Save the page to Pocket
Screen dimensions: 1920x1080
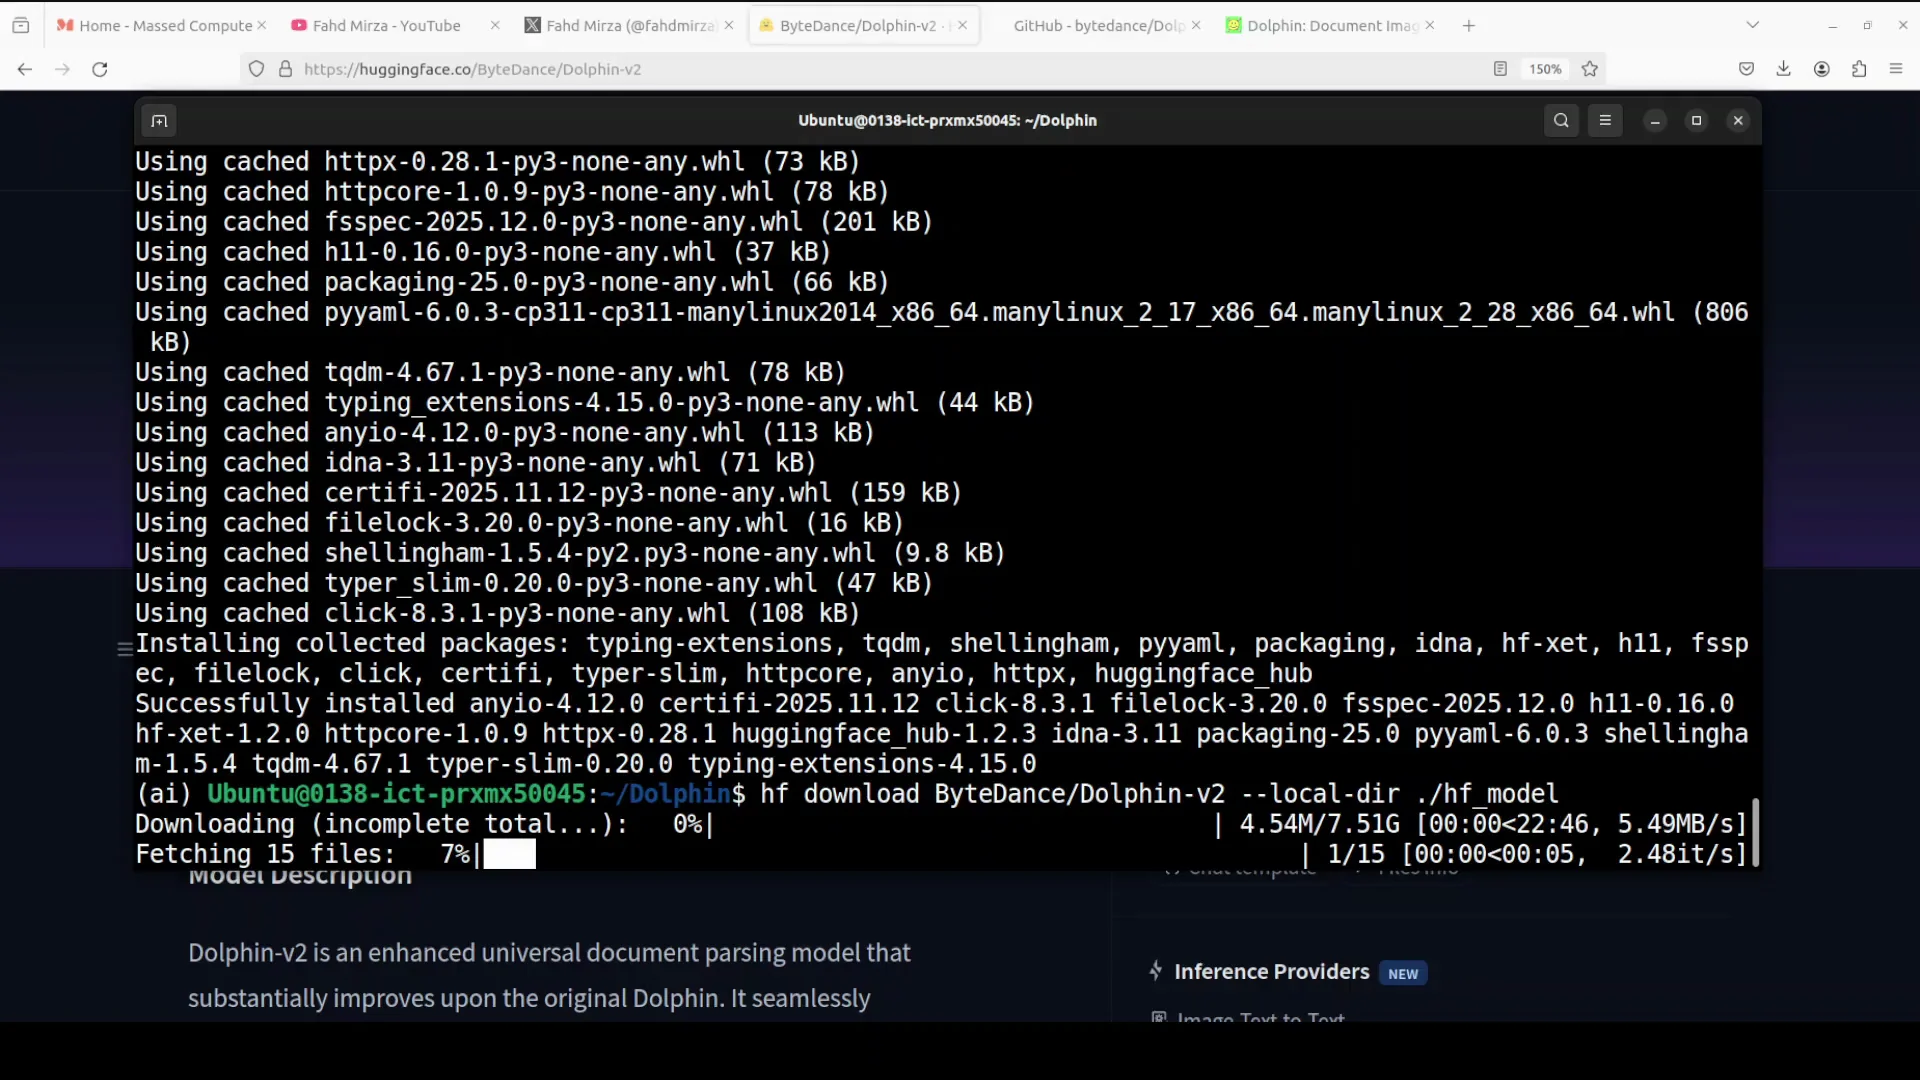(x=1746, y=69)
